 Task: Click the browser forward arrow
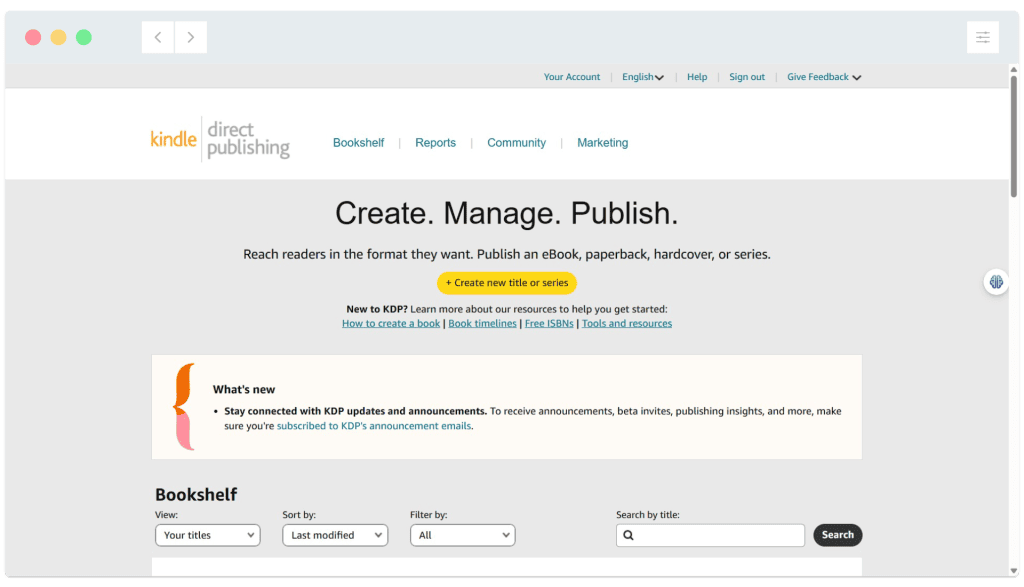click(x=191, y=37)
